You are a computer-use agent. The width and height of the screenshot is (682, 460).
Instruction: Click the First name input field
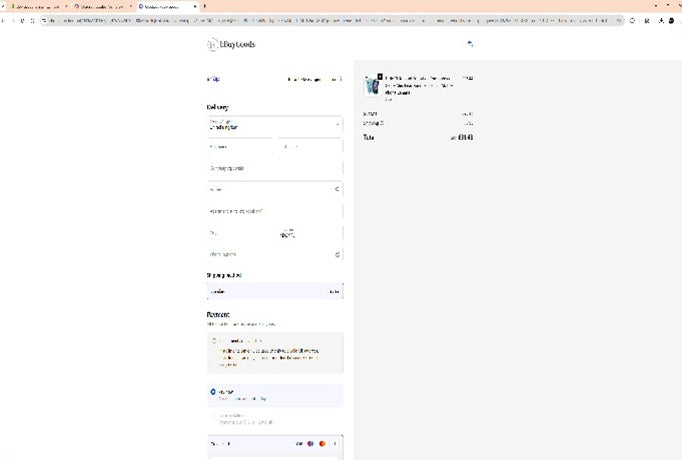tap(240, 146)
